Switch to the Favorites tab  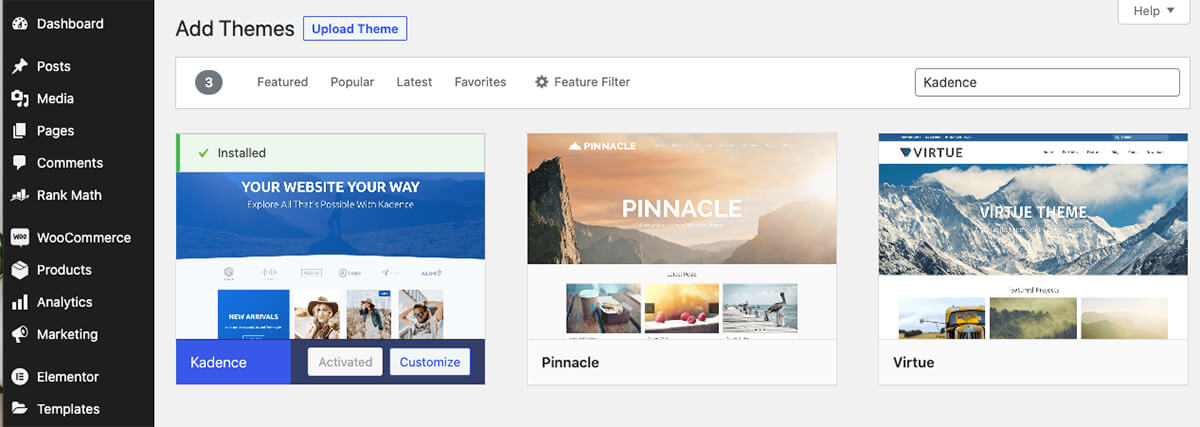point(480,82)
